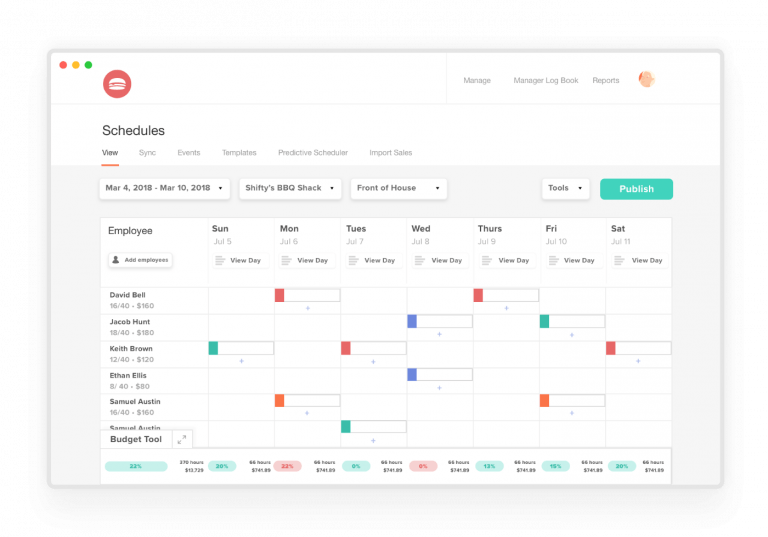Click Monday's red 22% budget pill
This screenshot has height=537, width=768.
pyautogui.click(x=288, y=466)
